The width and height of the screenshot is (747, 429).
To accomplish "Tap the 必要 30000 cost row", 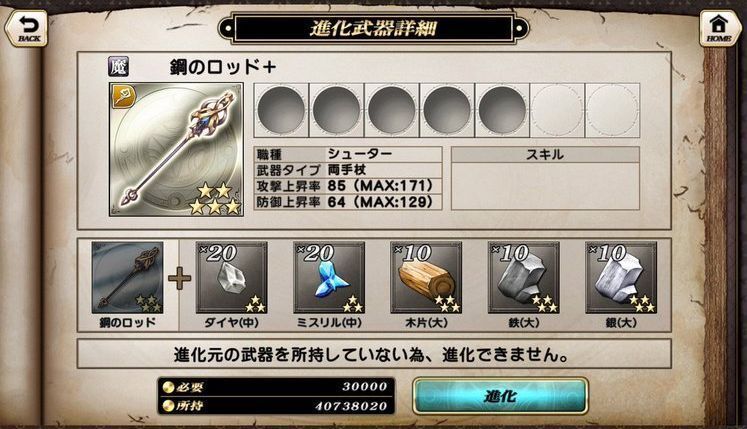I will [x=276, y=387].
